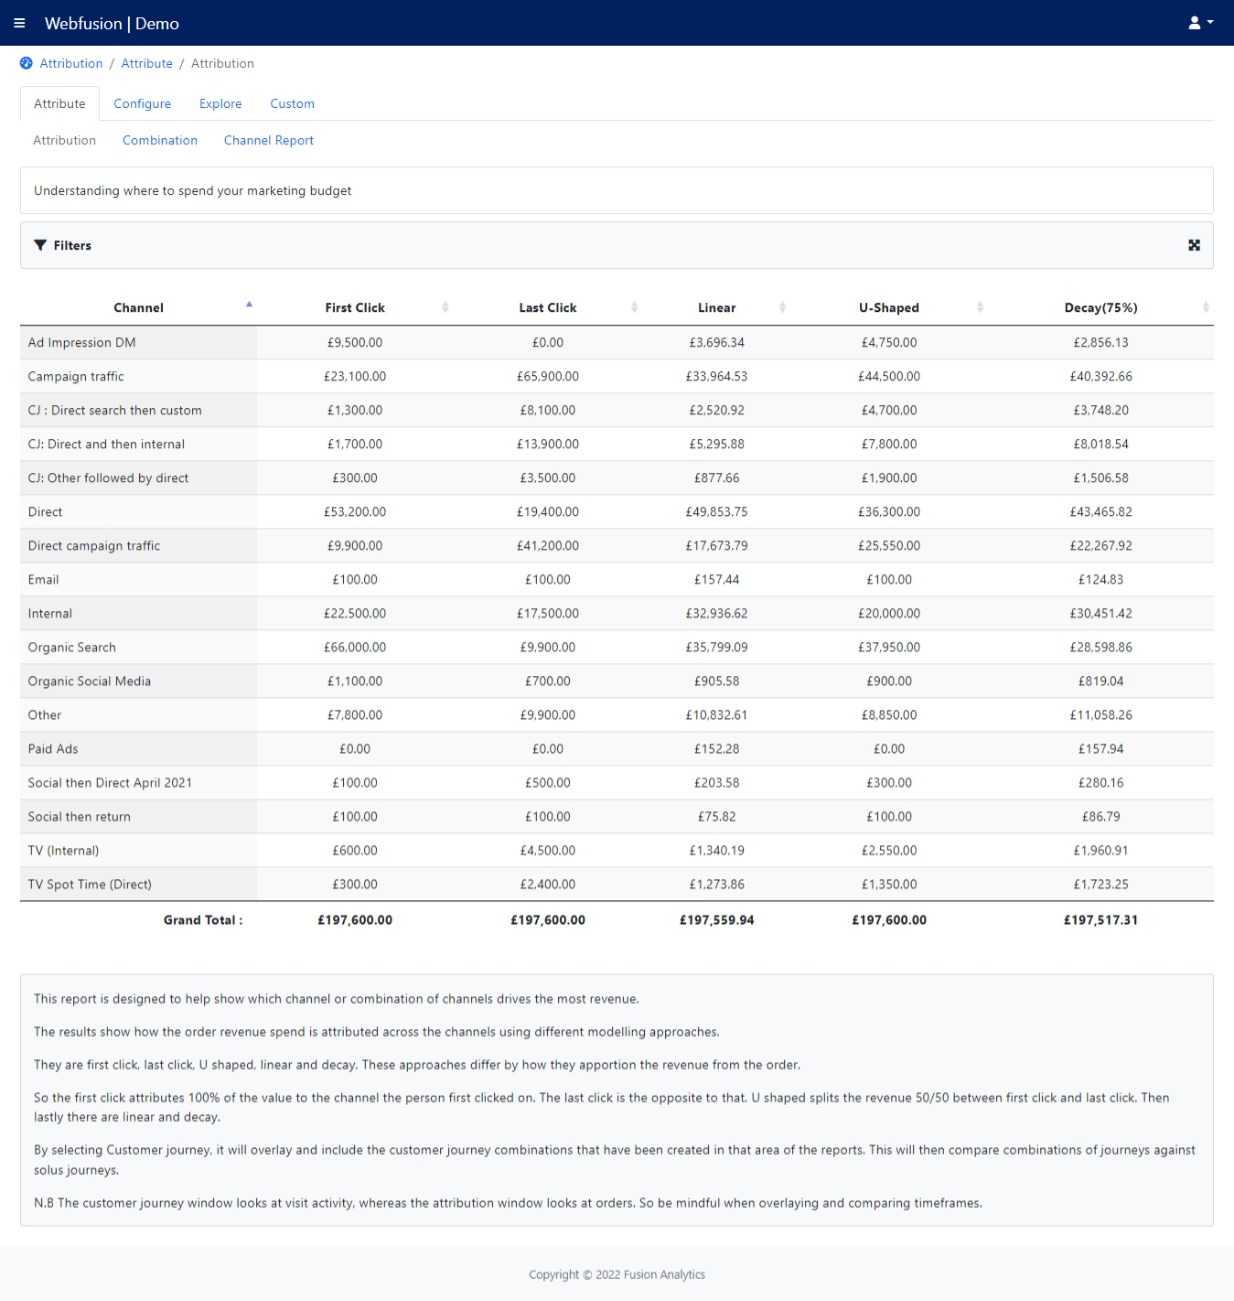This screenshot has height=1301, width=1234.
Task: Click Direct linear value £49,853.75
Action: point(717,512)
